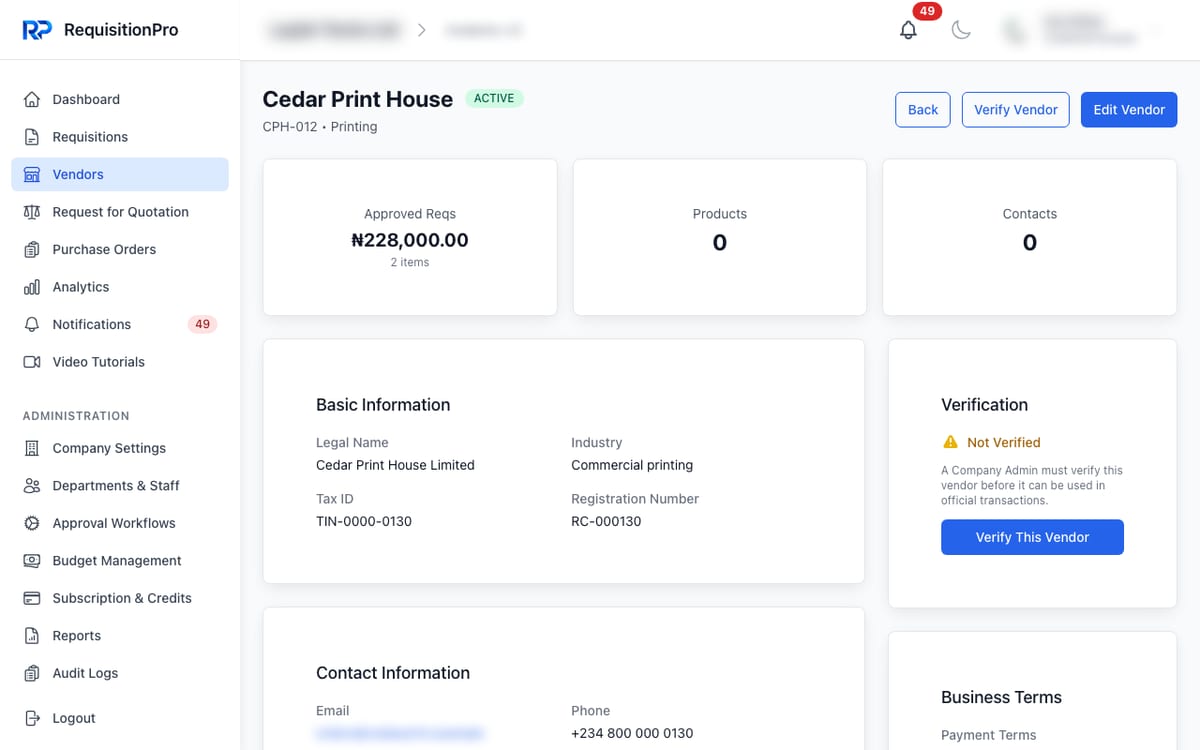Click the Commercial printing industry value
Screen dimensions: 1200x750
click(x=632, y=465)
